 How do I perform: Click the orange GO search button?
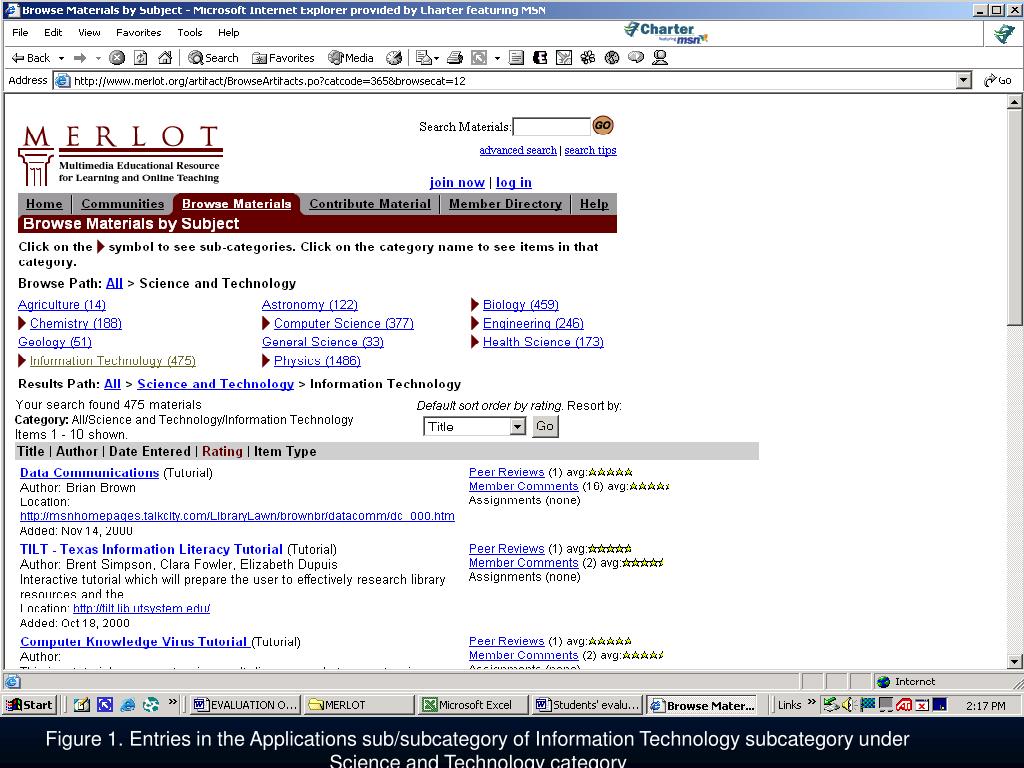tap(602, 125)
